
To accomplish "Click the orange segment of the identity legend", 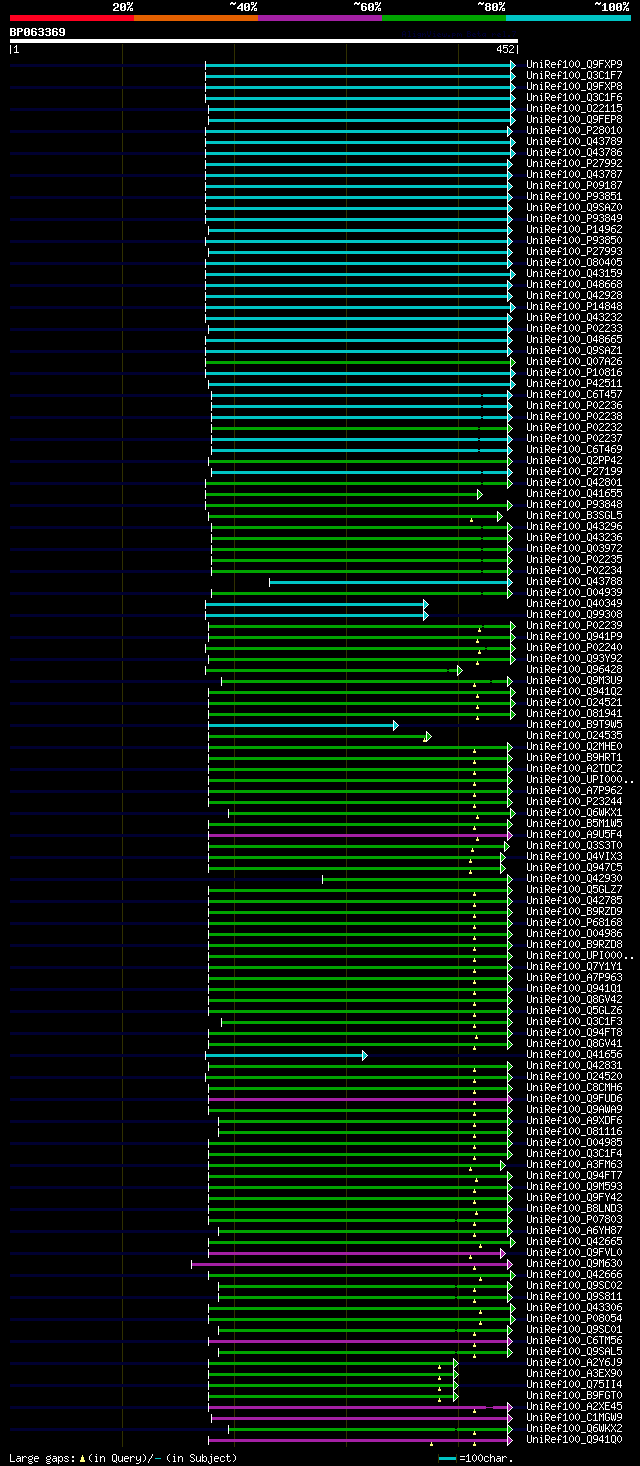I will point(196,18).
